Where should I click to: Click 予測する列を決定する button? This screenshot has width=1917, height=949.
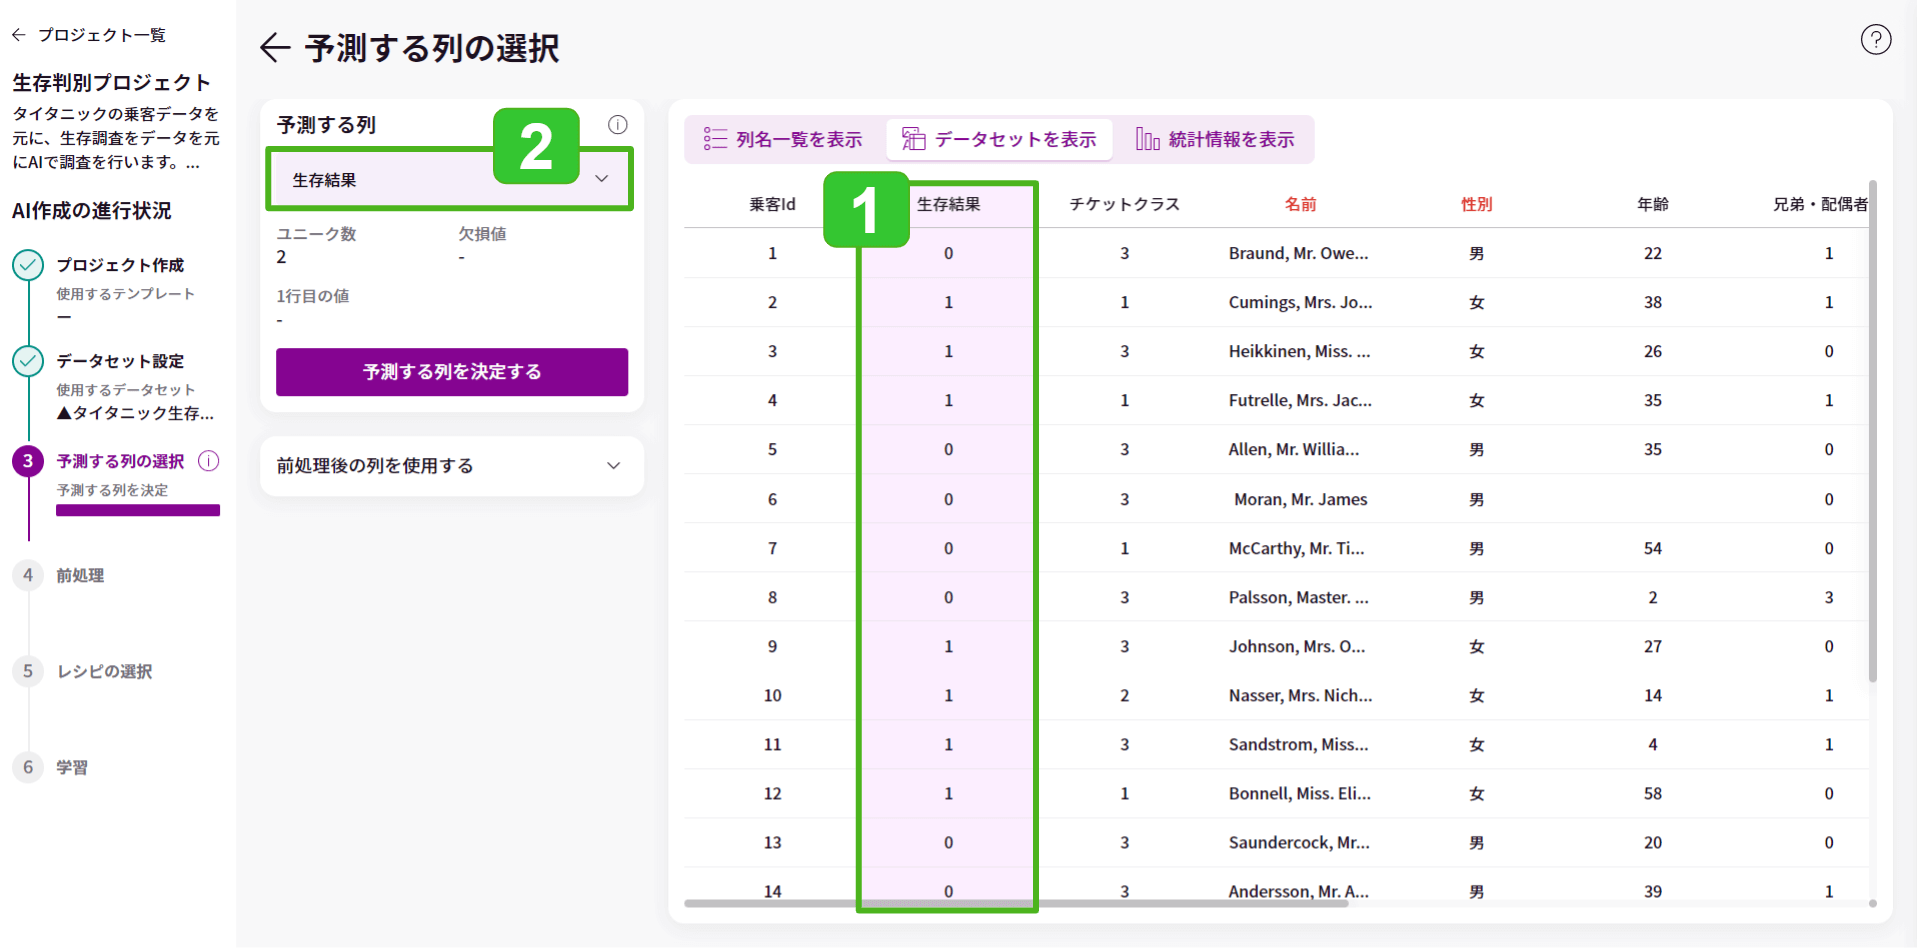[x=452, y=372]
